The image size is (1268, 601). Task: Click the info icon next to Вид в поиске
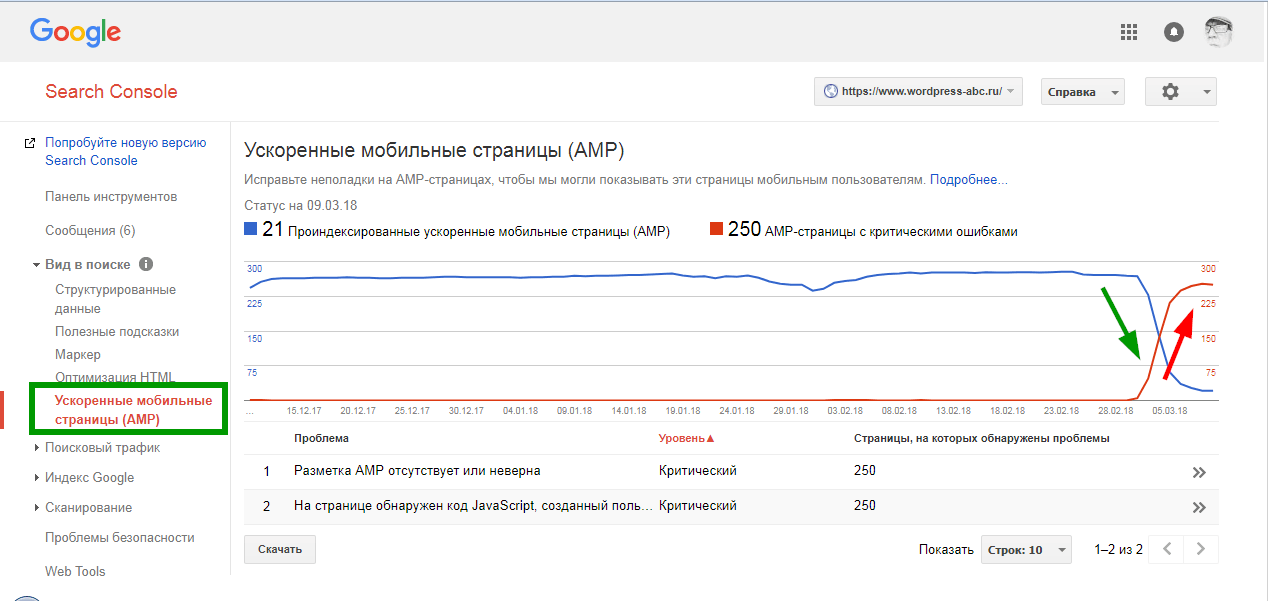(x=146, y=265)
